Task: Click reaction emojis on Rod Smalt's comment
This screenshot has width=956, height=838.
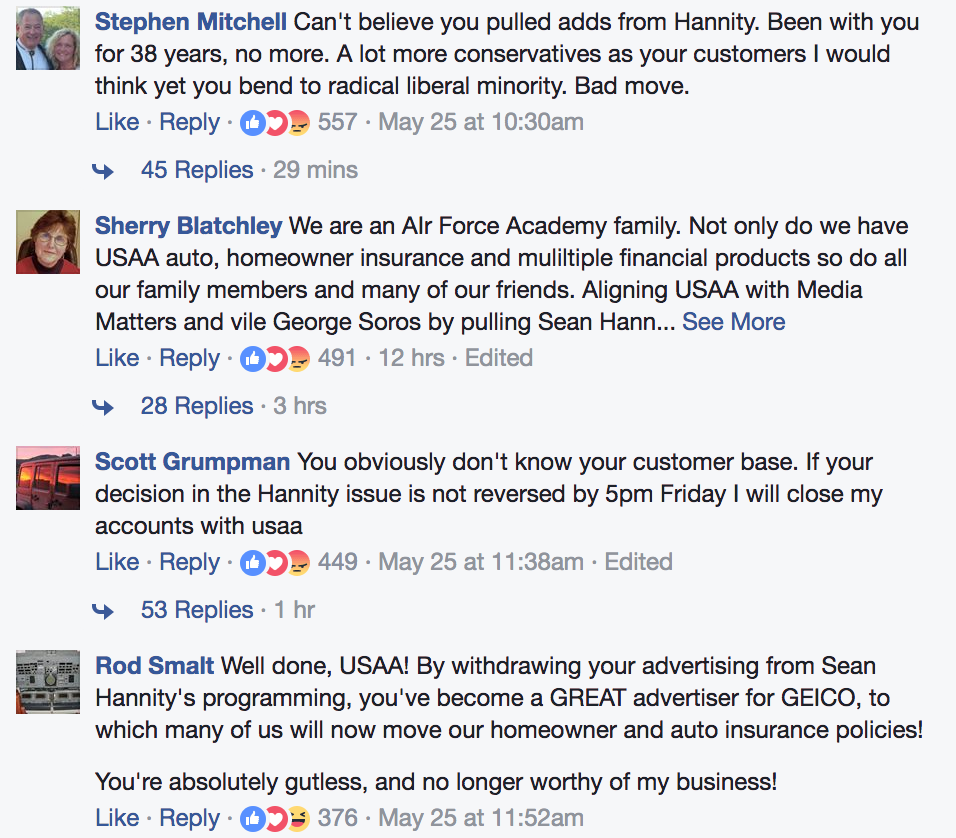Action: point(275,819)
